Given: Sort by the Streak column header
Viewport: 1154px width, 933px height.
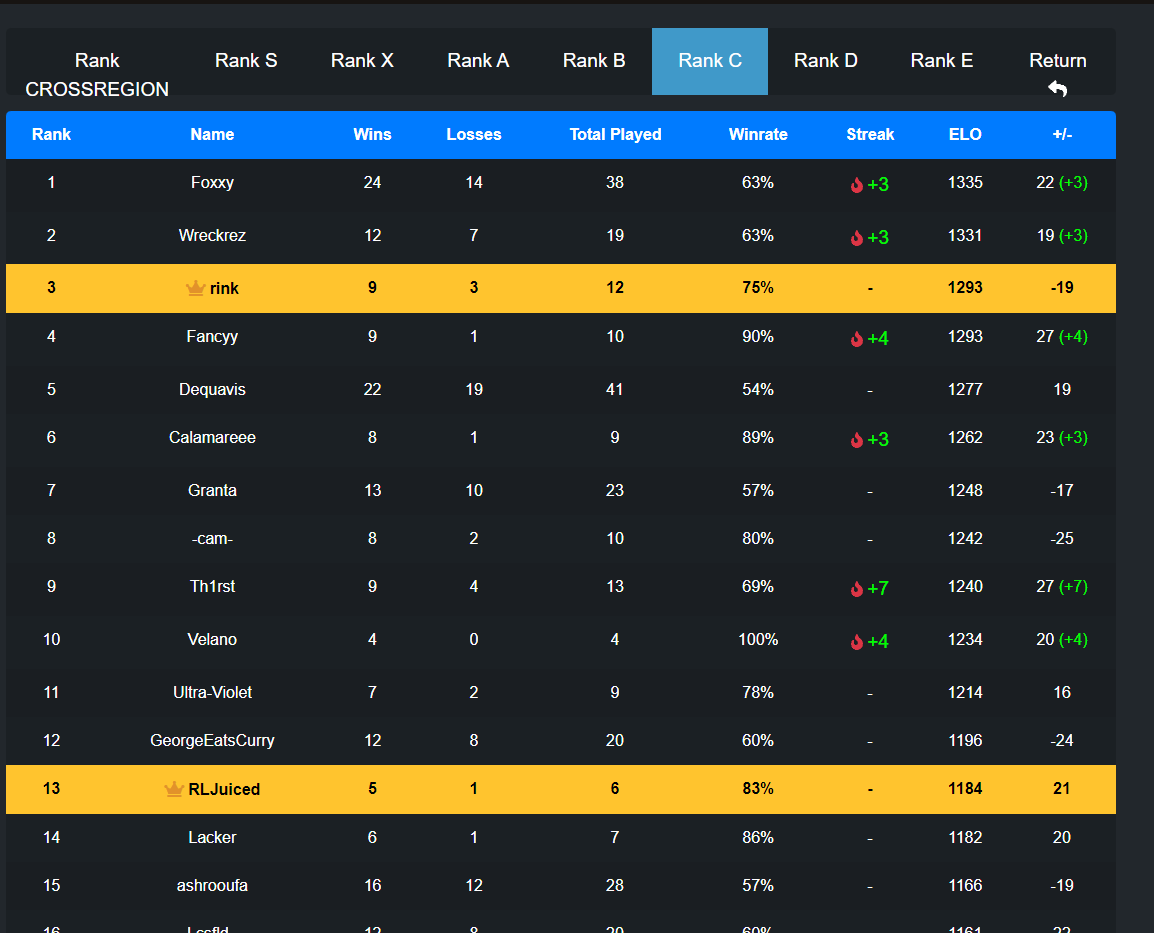Looking at the screenshot, I should (870, 135).
